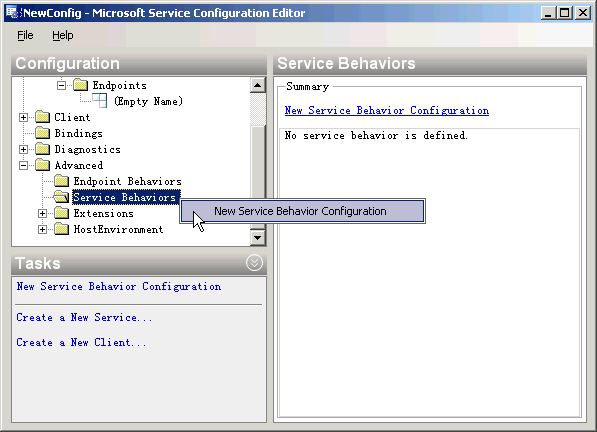Open the File menu
The width and height of the screenshot is (597, 432).
[x=25, y=35]
